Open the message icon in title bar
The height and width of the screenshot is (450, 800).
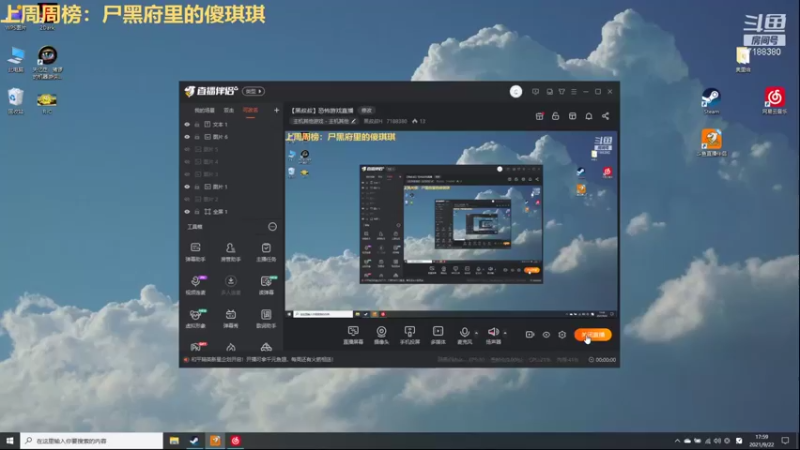pyautogui.click(x=535, y=92)
